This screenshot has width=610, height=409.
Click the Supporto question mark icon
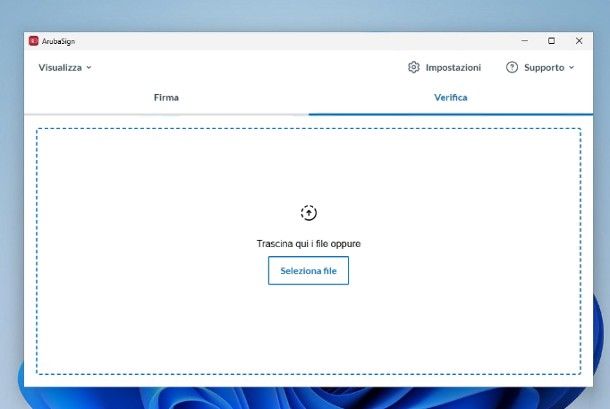512,67
